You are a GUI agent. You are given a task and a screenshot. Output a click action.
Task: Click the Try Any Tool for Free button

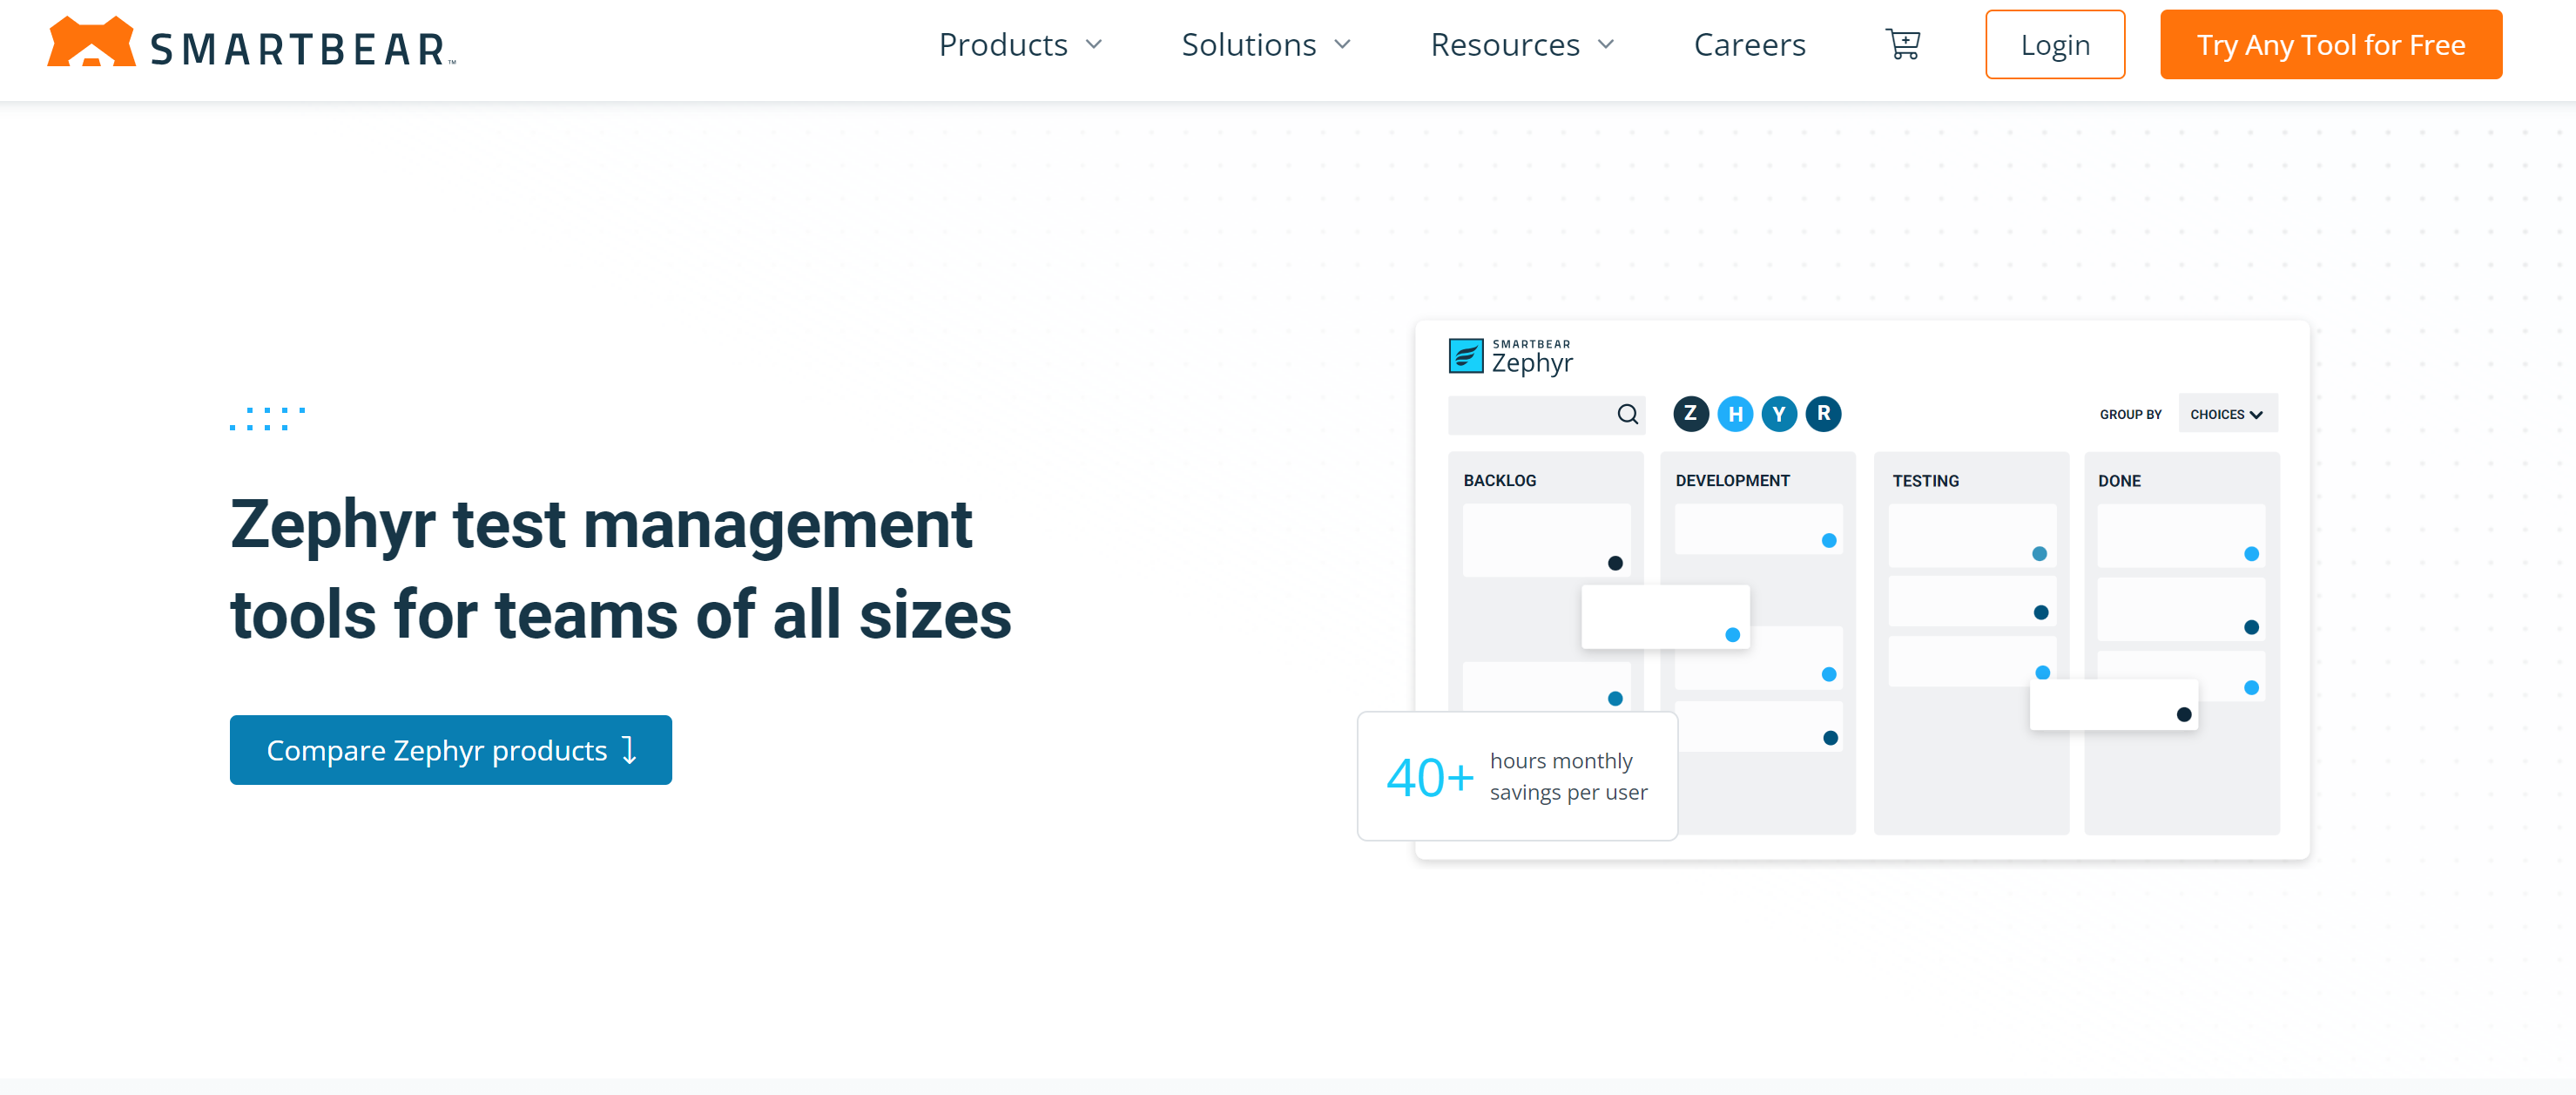click(2331, 44)
